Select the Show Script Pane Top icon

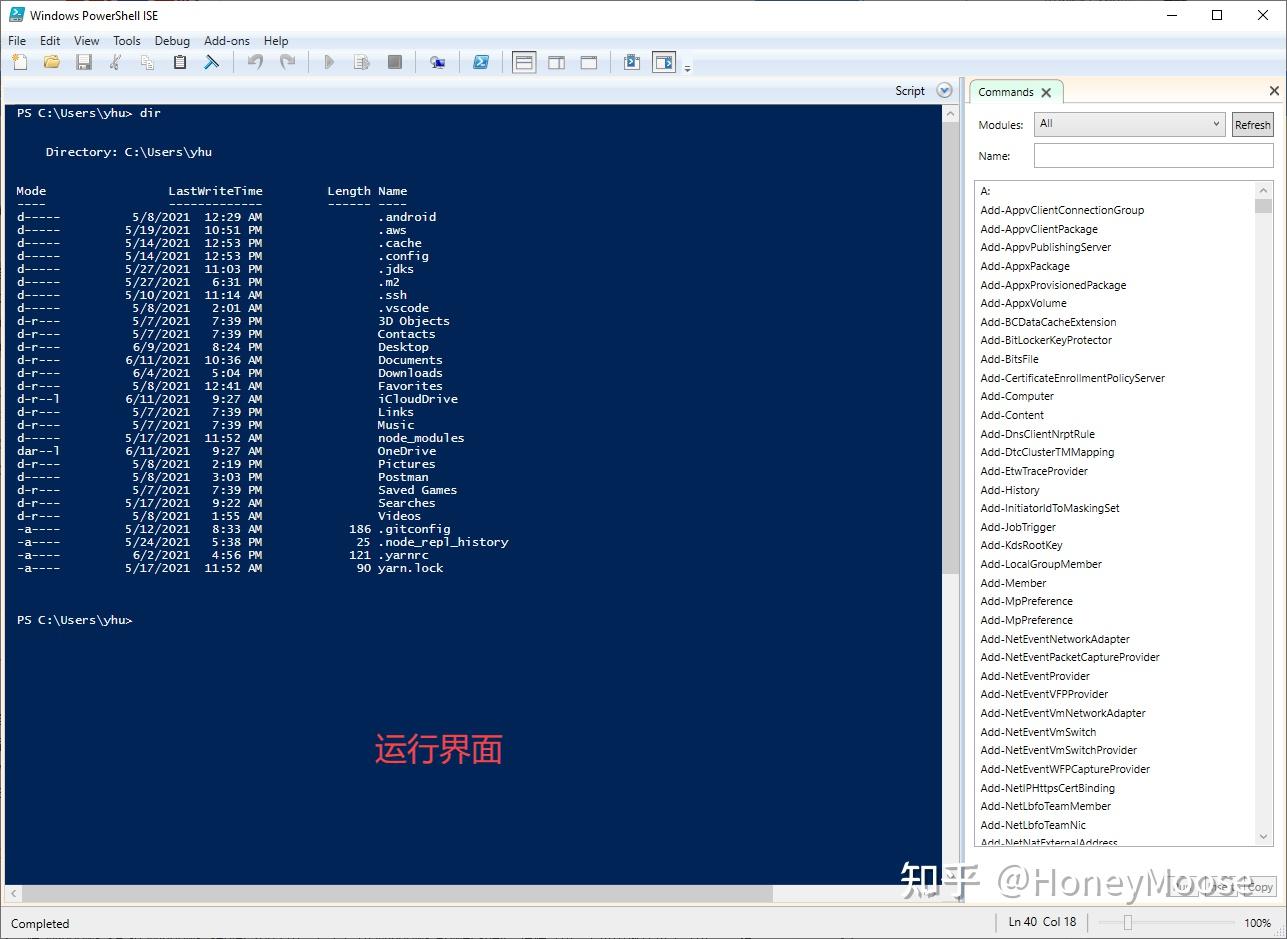[524, 62]
